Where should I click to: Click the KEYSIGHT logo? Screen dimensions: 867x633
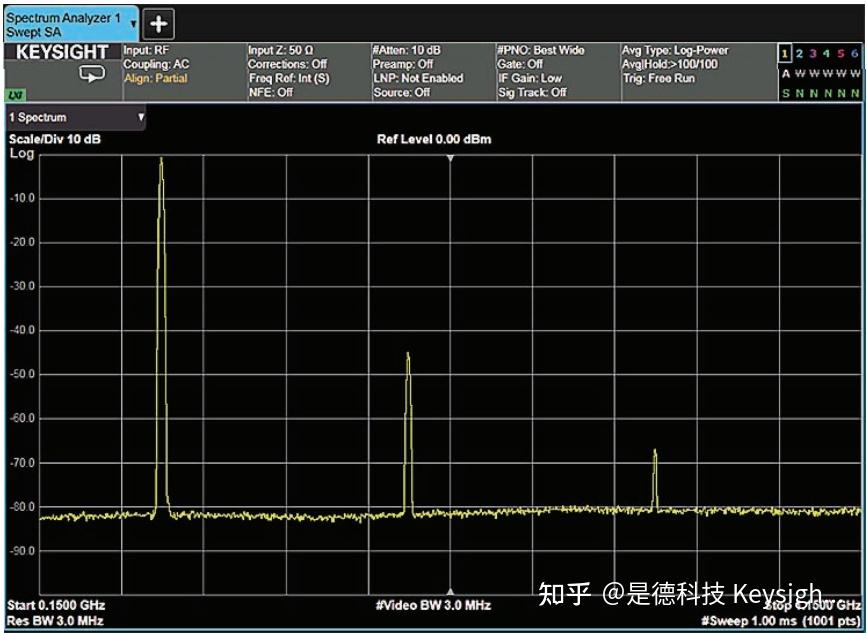tap(60, 50)
